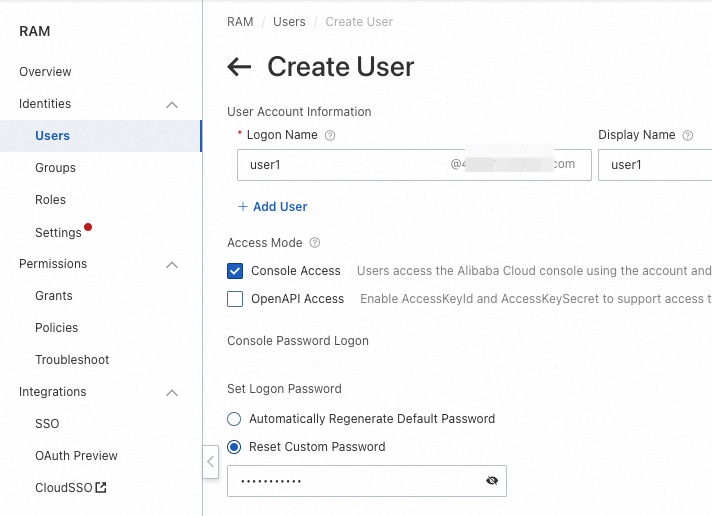This screenshot has width=712, height=516.
Task: Click the Logon Name input field
Action: click(340, 165)
